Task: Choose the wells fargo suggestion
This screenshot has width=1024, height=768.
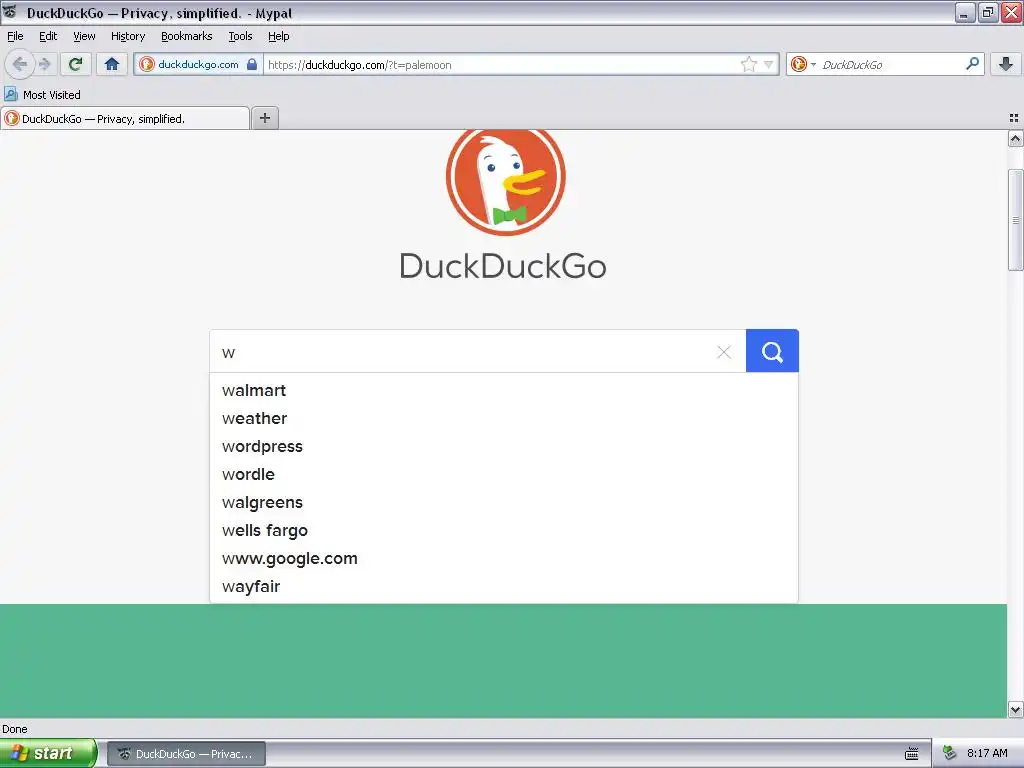Action: click(504, 531)
